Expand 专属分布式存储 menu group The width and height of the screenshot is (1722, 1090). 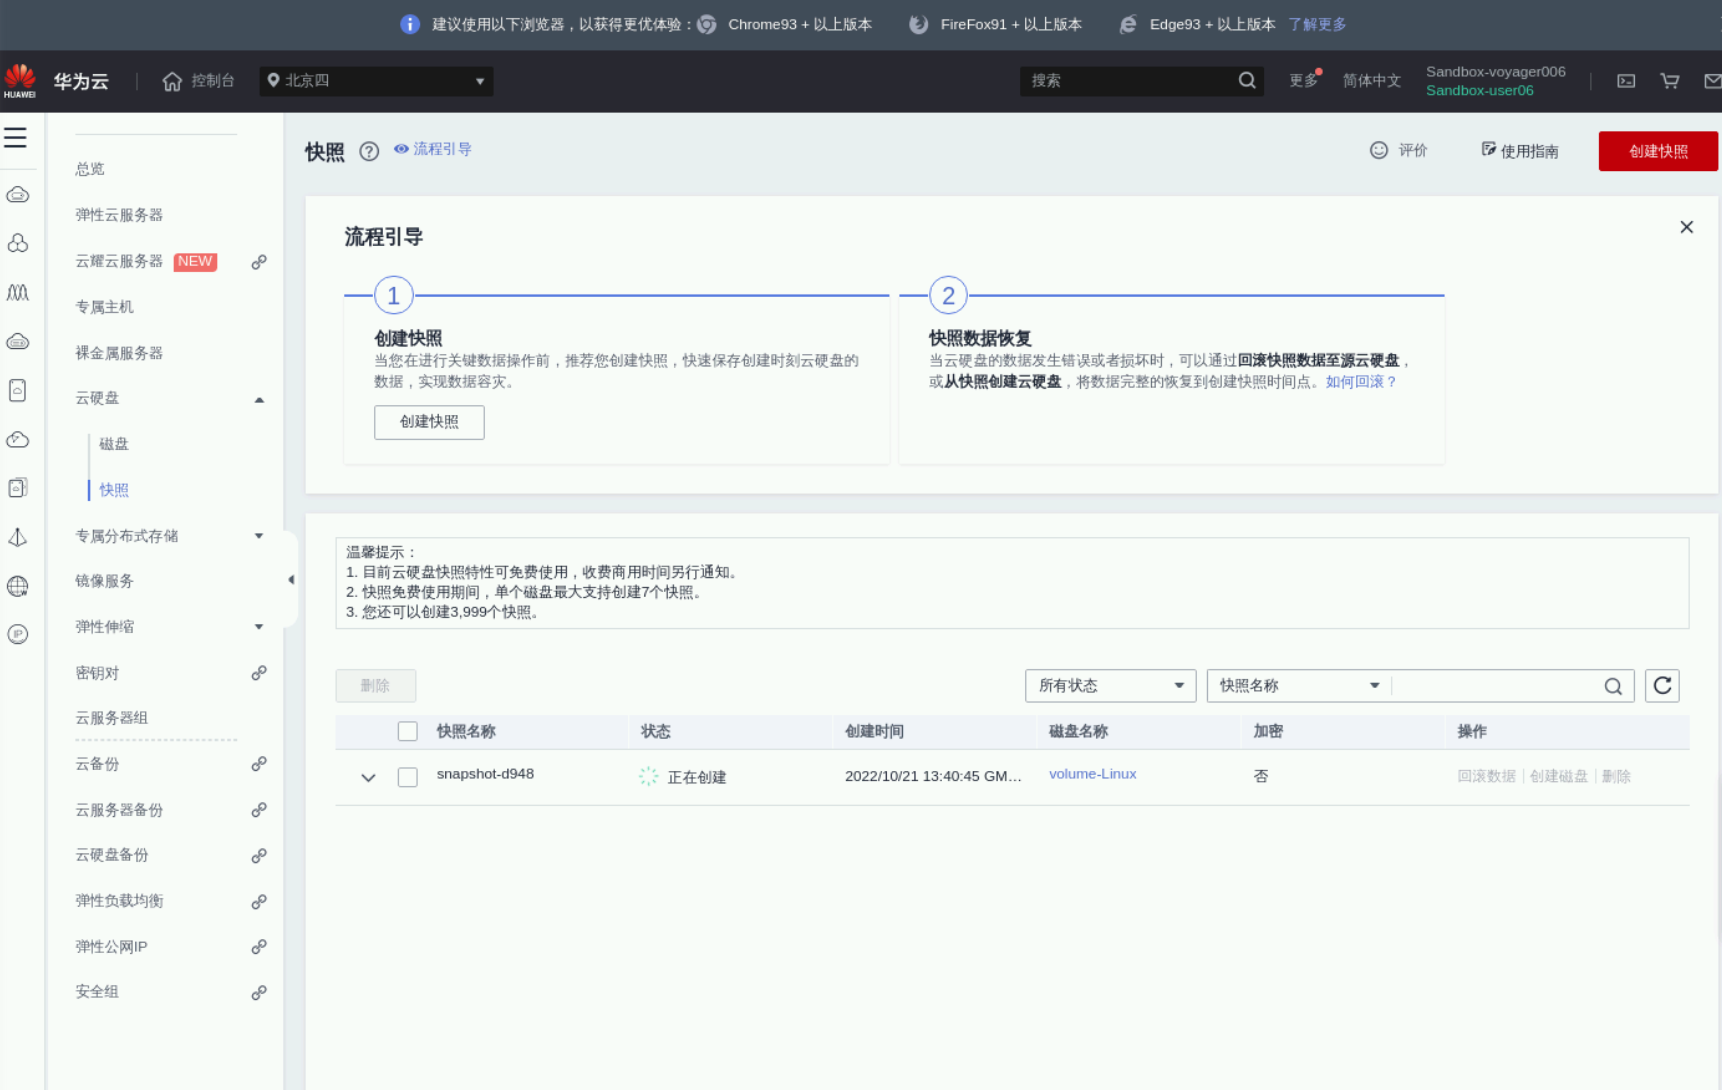point(259,536)
